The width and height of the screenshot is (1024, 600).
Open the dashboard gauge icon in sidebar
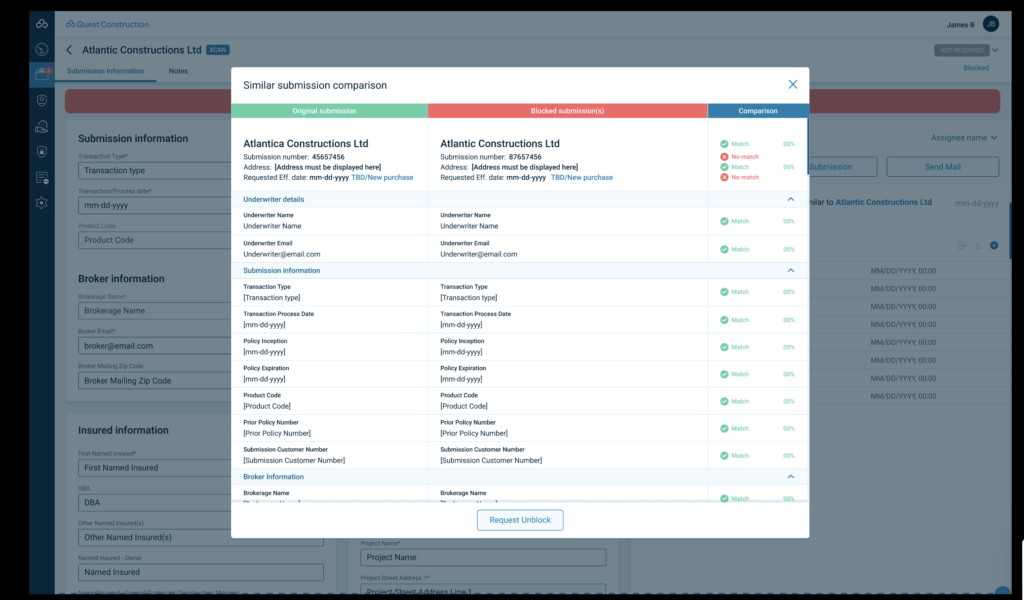42,50
